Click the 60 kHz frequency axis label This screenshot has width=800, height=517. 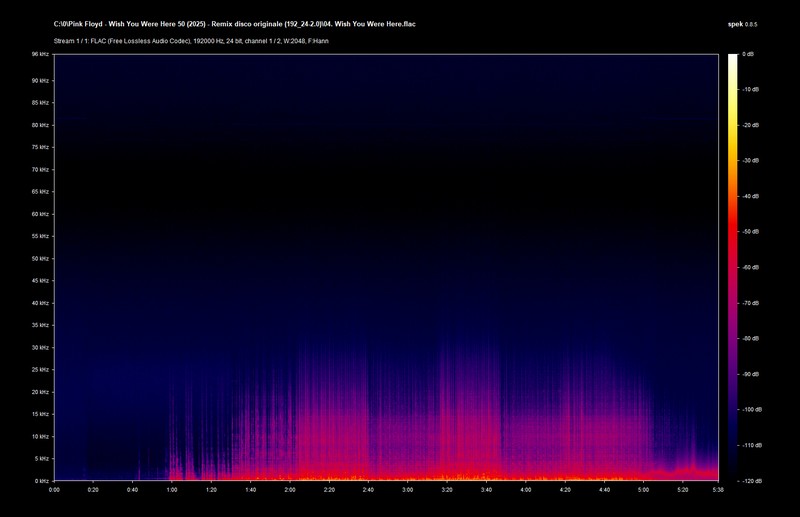(x=40, y=214)
